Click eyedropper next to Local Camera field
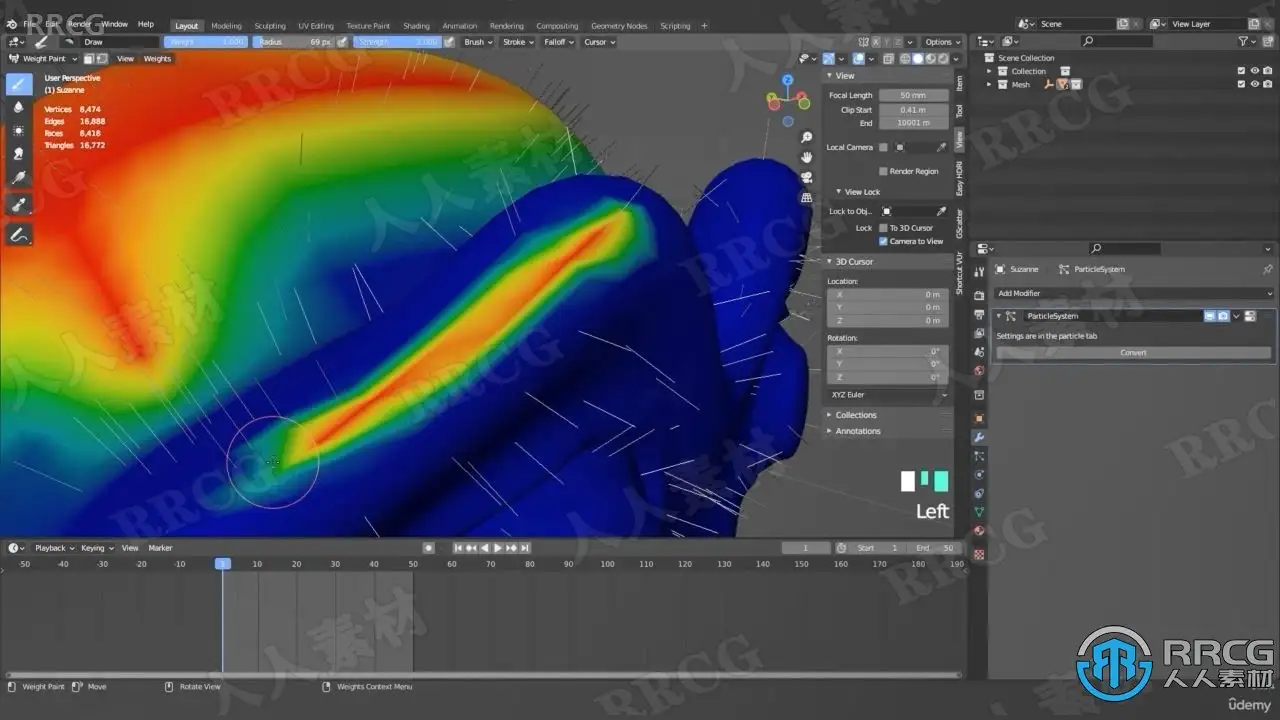The image size is (1280, 720). tap(941, 147)
